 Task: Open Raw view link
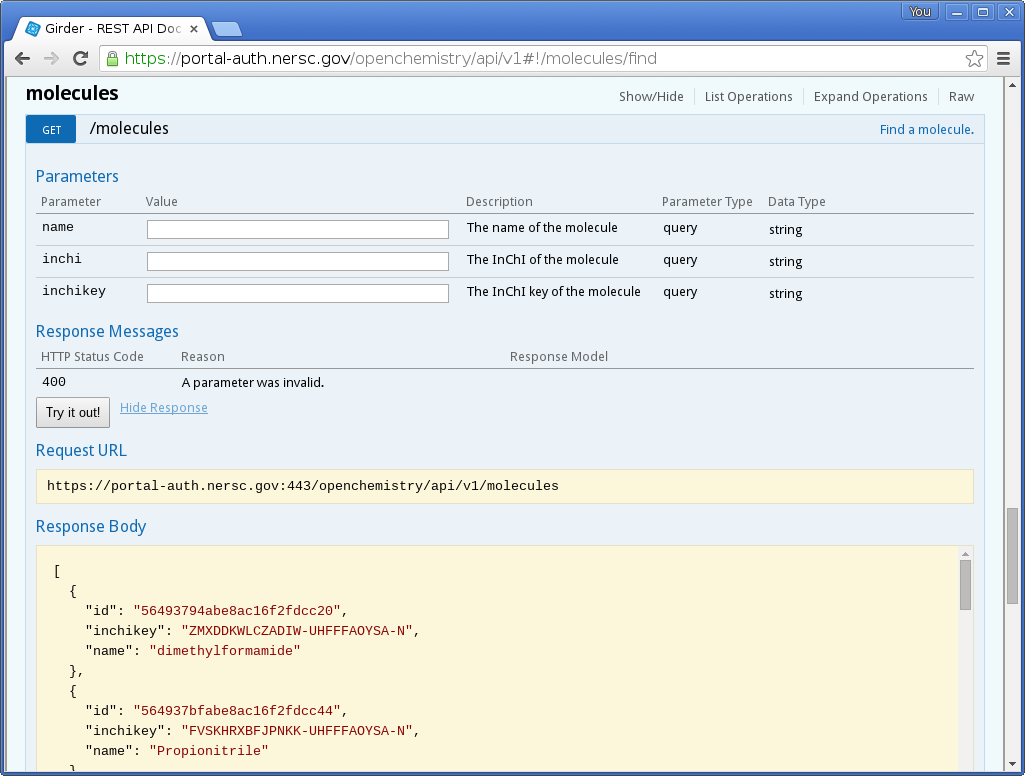coord(961,97)
